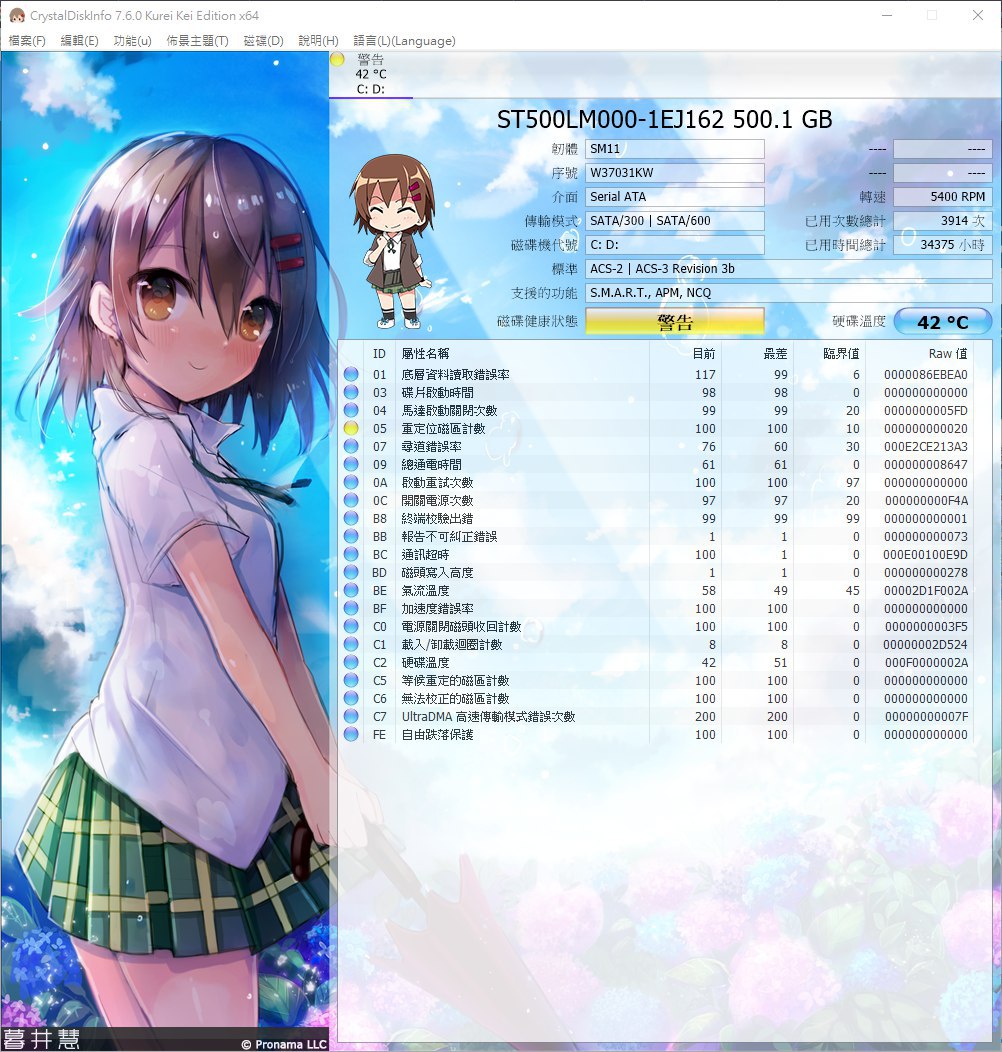1002x1052 pixels.
Task: Click the CrystalDiskInfo title bar app icon
Action: [x=16, y=15]
